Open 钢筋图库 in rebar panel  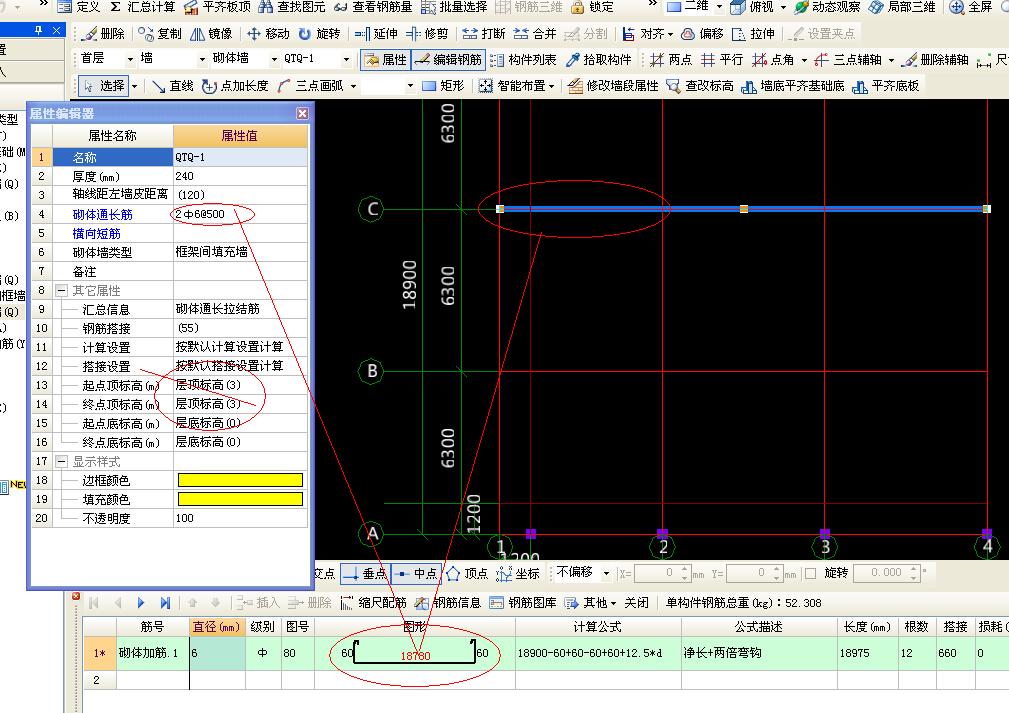point(523,603)
